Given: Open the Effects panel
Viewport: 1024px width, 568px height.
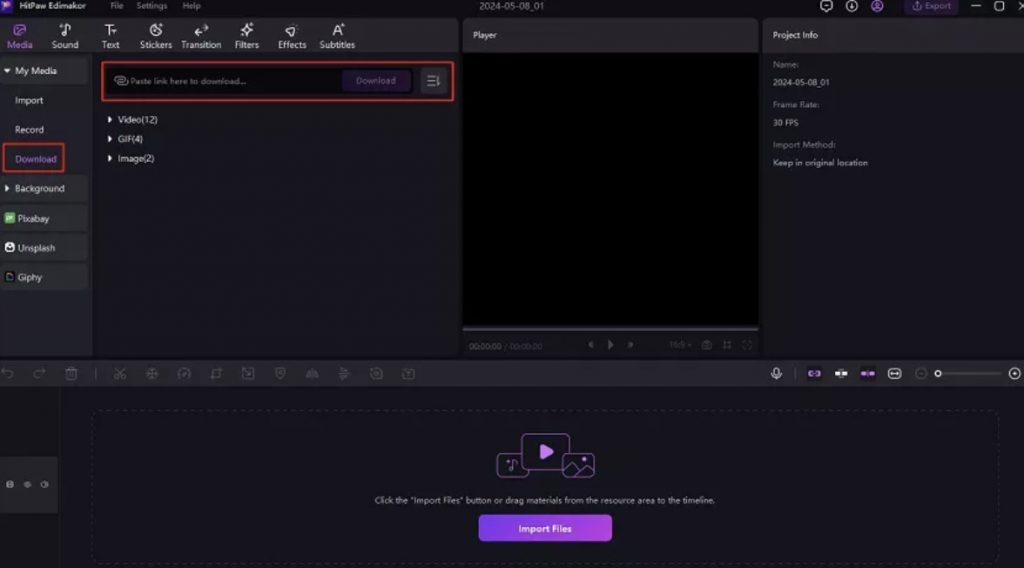Looking at the screenshot, I should (x=292, y=36).
